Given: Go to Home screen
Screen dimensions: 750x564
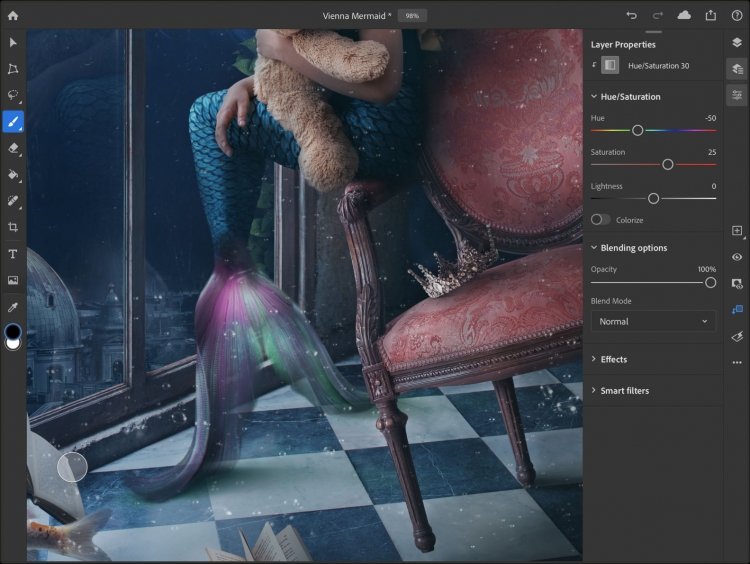Looking at the screenshot, I should [13, 15].
